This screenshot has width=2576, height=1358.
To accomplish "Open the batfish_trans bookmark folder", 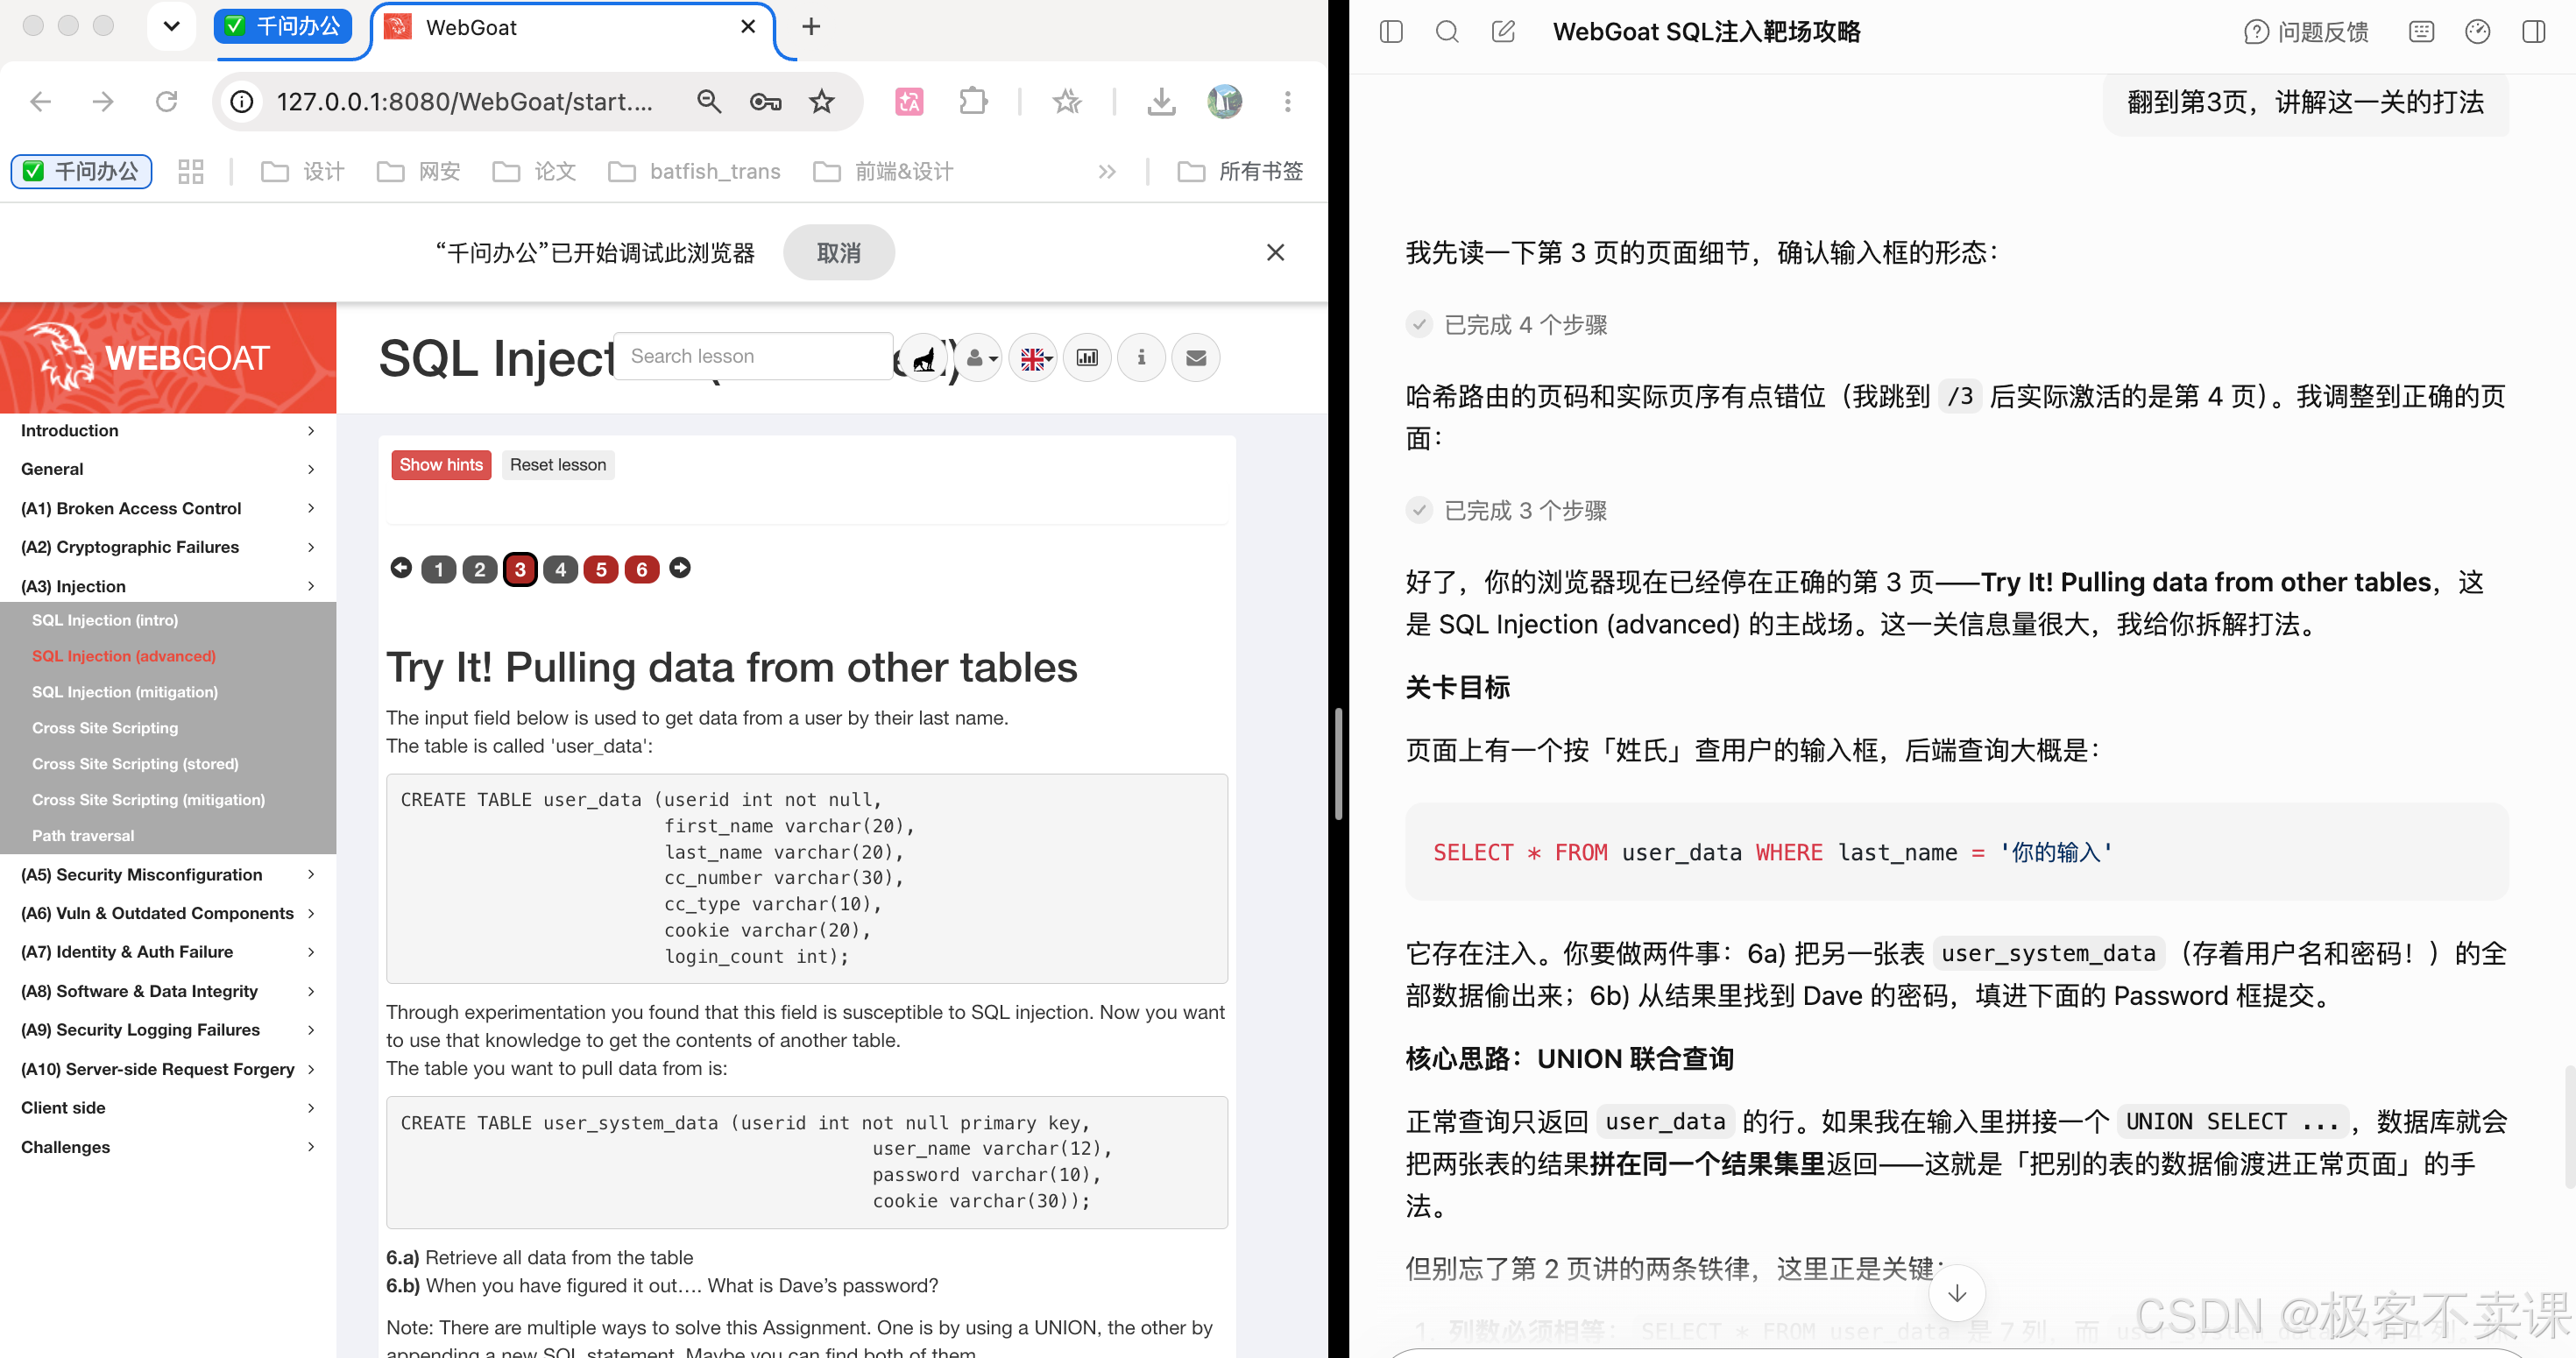I will (695, 172).
